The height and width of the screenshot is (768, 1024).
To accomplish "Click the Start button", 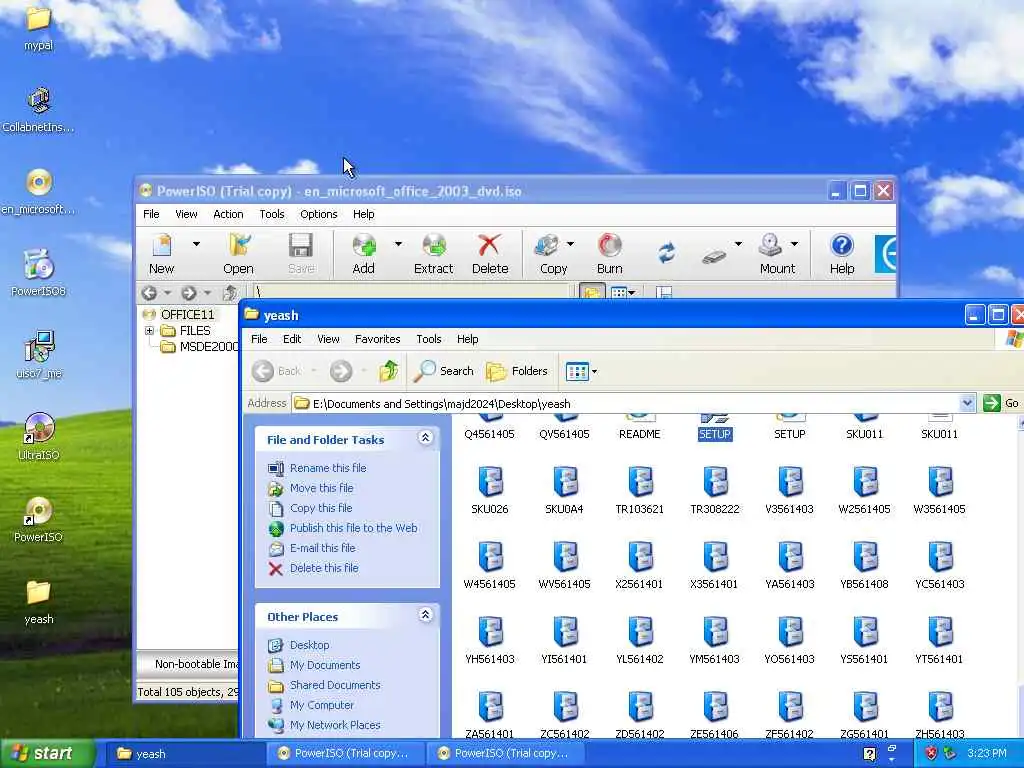I will pyautogui.click(x=47, y=754).
